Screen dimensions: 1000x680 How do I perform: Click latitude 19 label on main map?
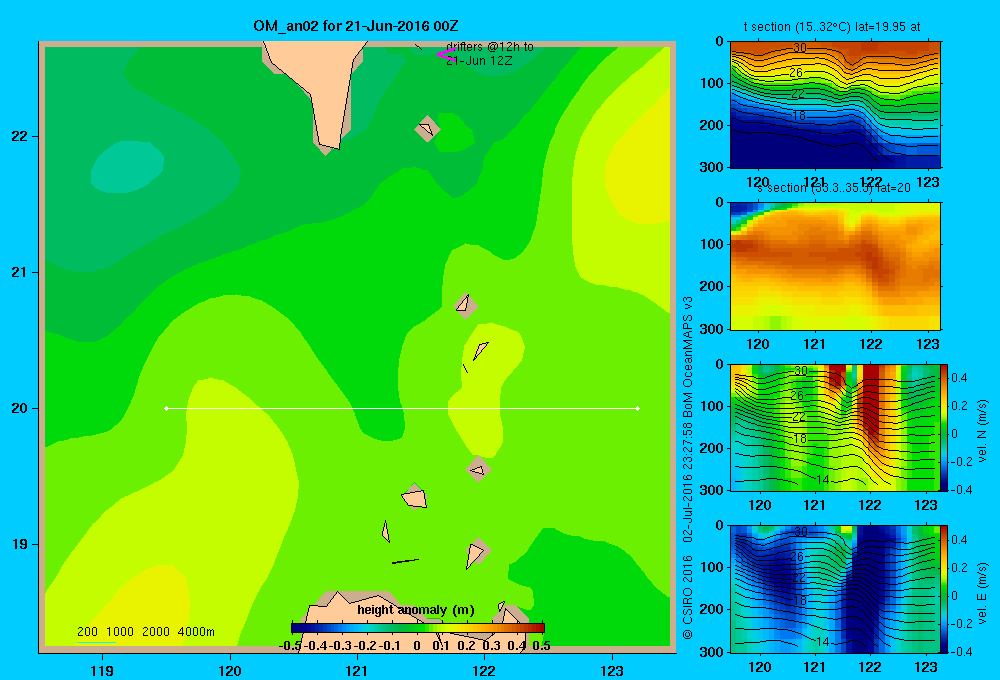tap(20, 544)
